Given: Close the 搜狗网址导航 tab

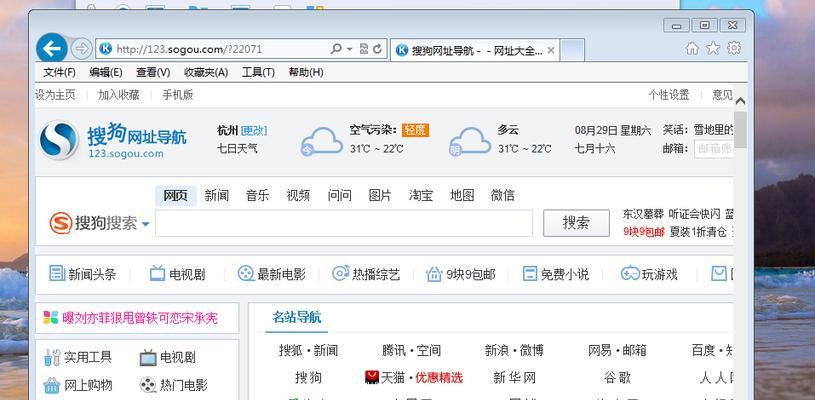Looking at the screenshot, I should pyautogui.click(x=551, y=50).
